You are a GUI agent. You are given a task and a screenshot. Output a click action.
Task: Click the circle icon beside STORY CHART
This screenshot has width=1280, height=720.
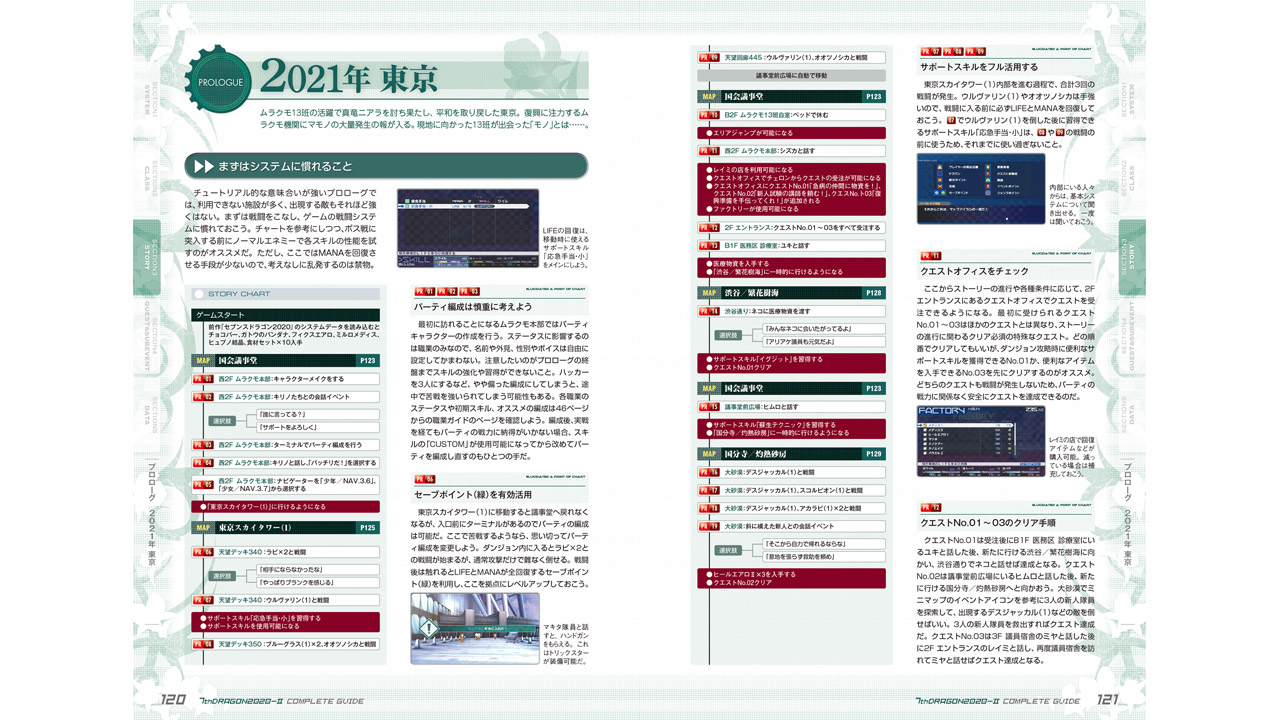pos(199,294)
